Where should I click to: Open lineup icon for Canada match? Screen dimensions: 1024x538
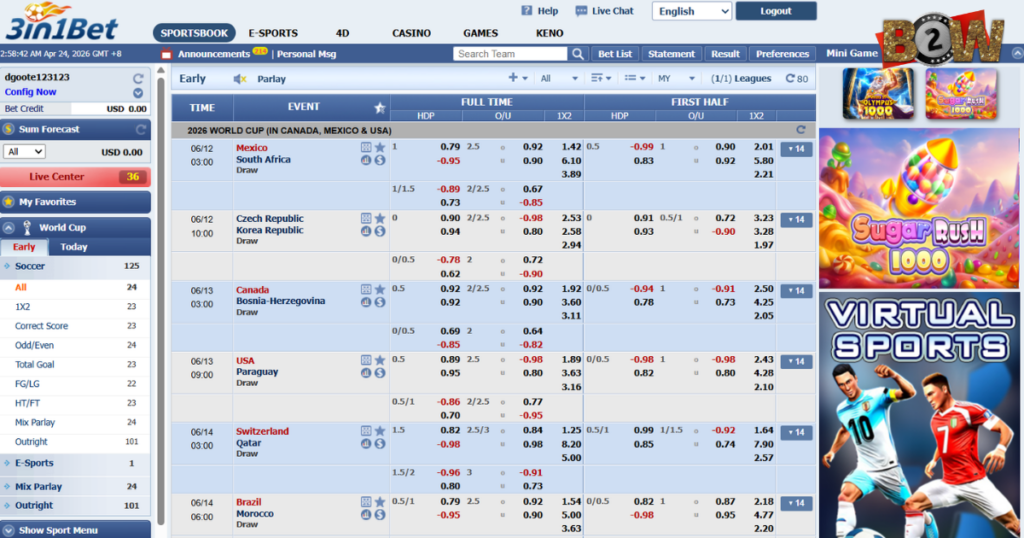click(366, 289)
